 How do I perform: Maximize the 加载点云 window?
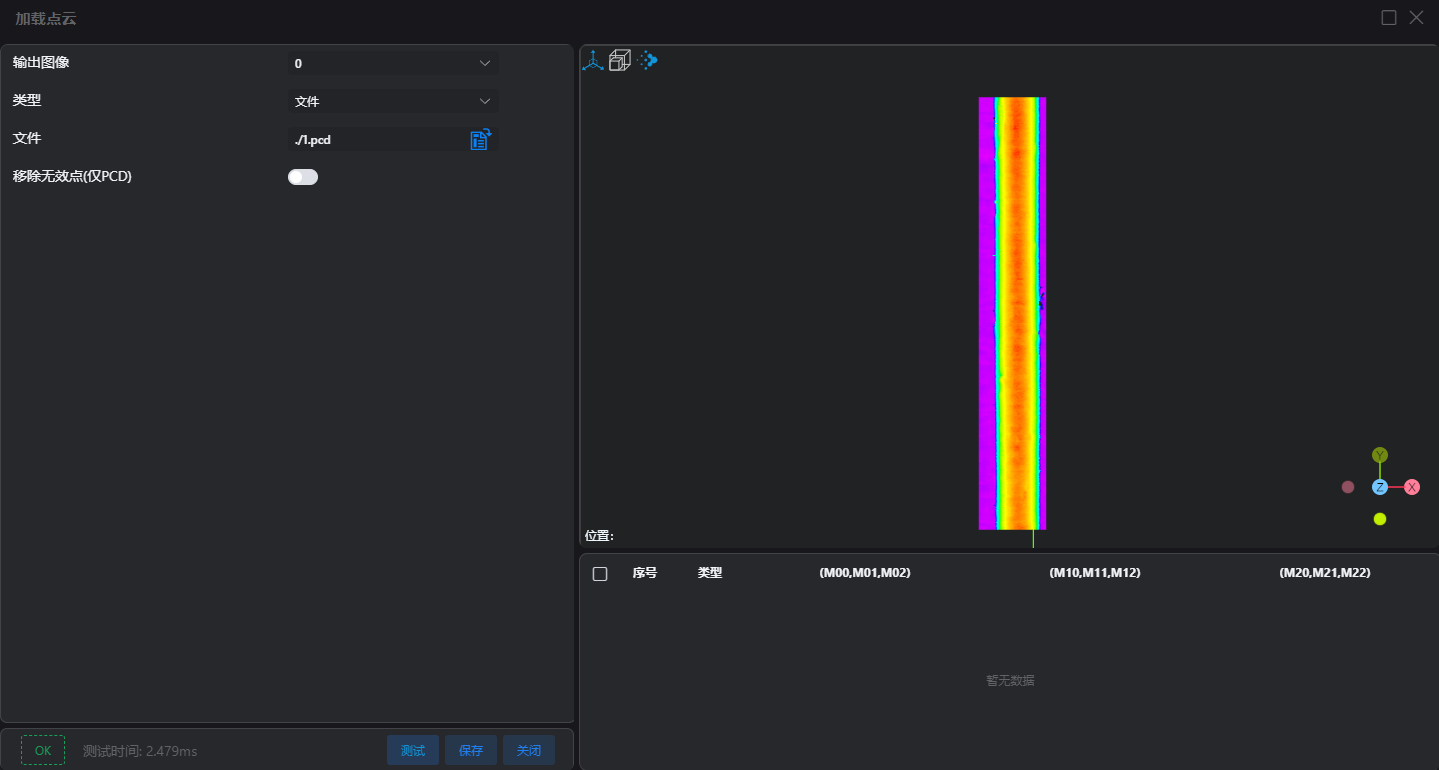click(x=1389, y=17)
